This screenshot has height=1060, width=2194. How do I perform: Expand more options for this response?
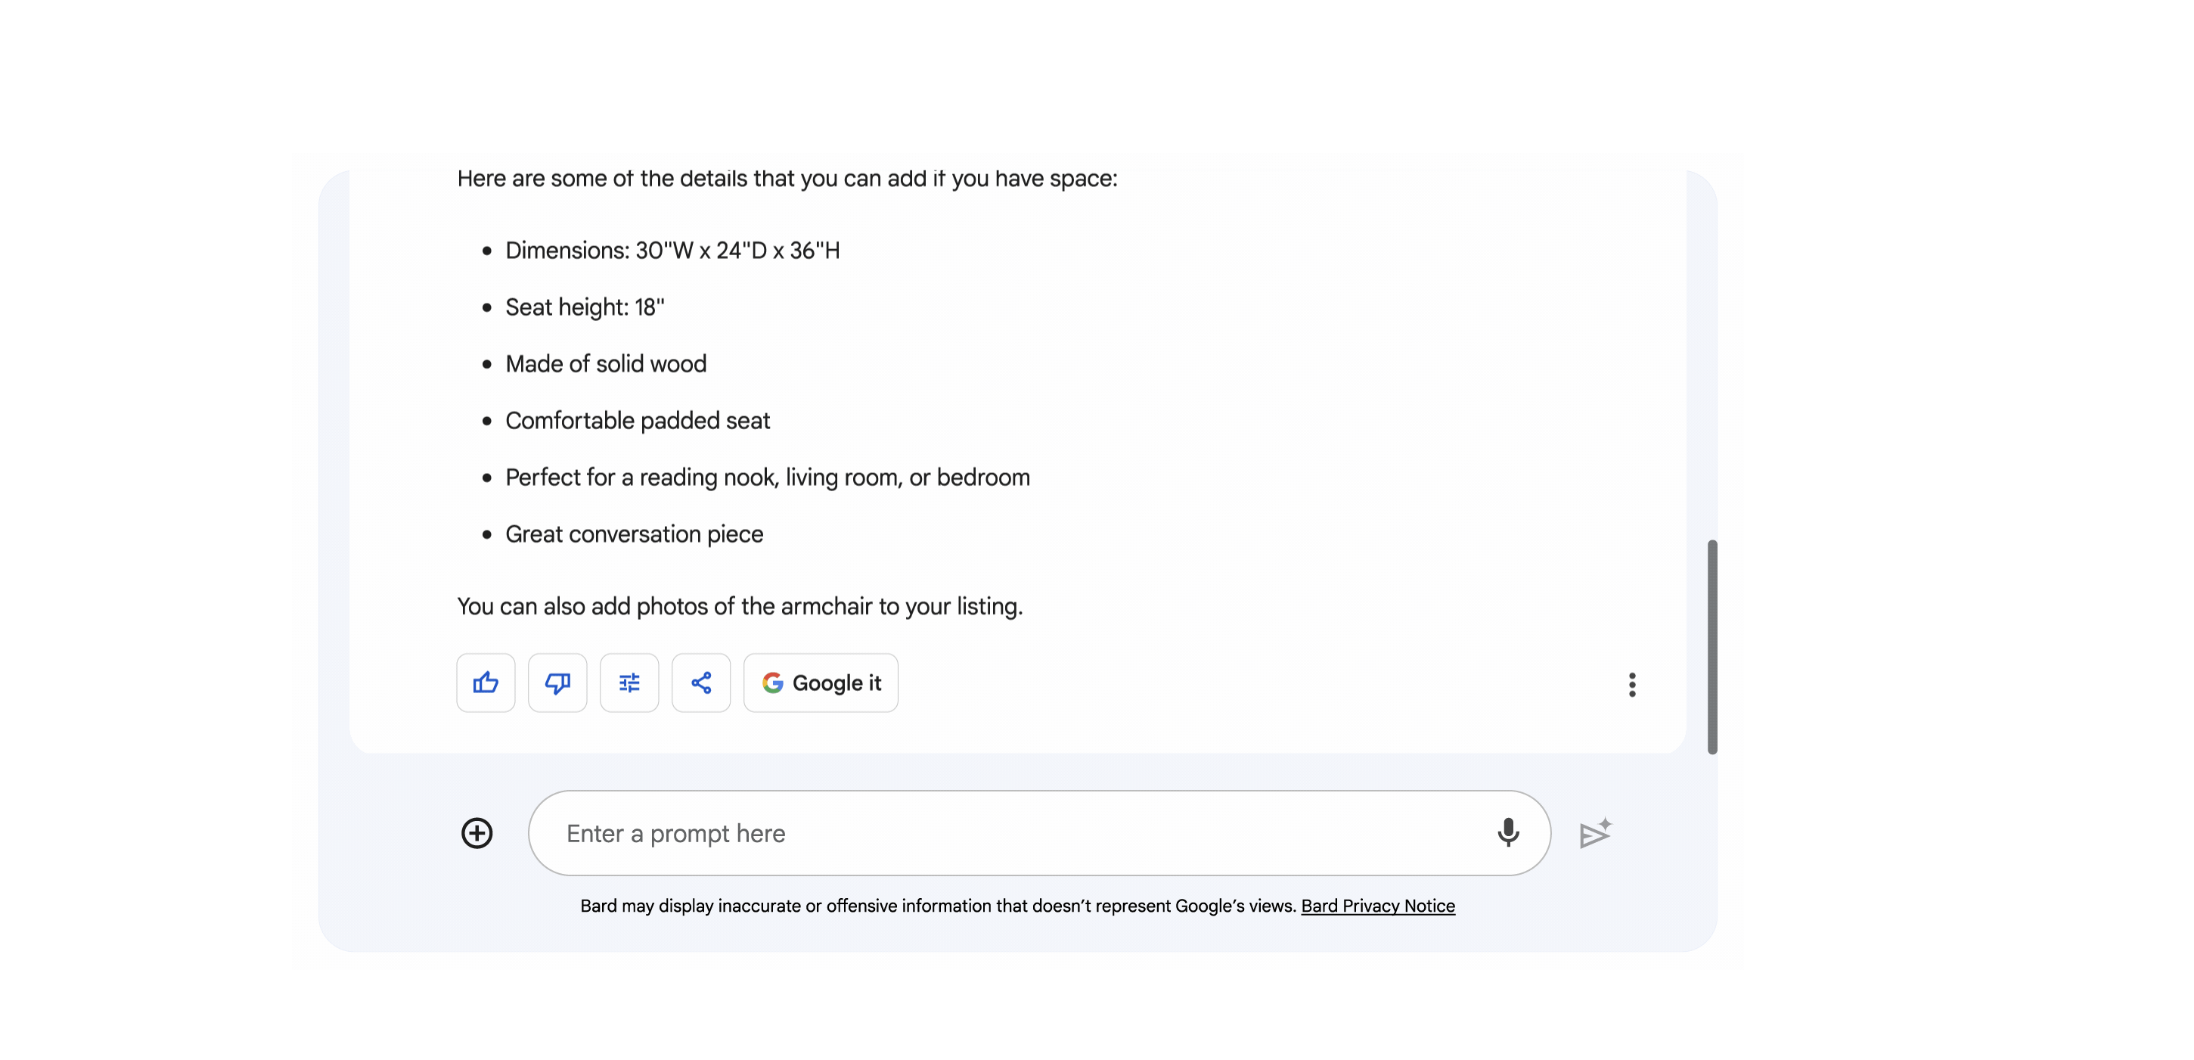click(1632, 684)
